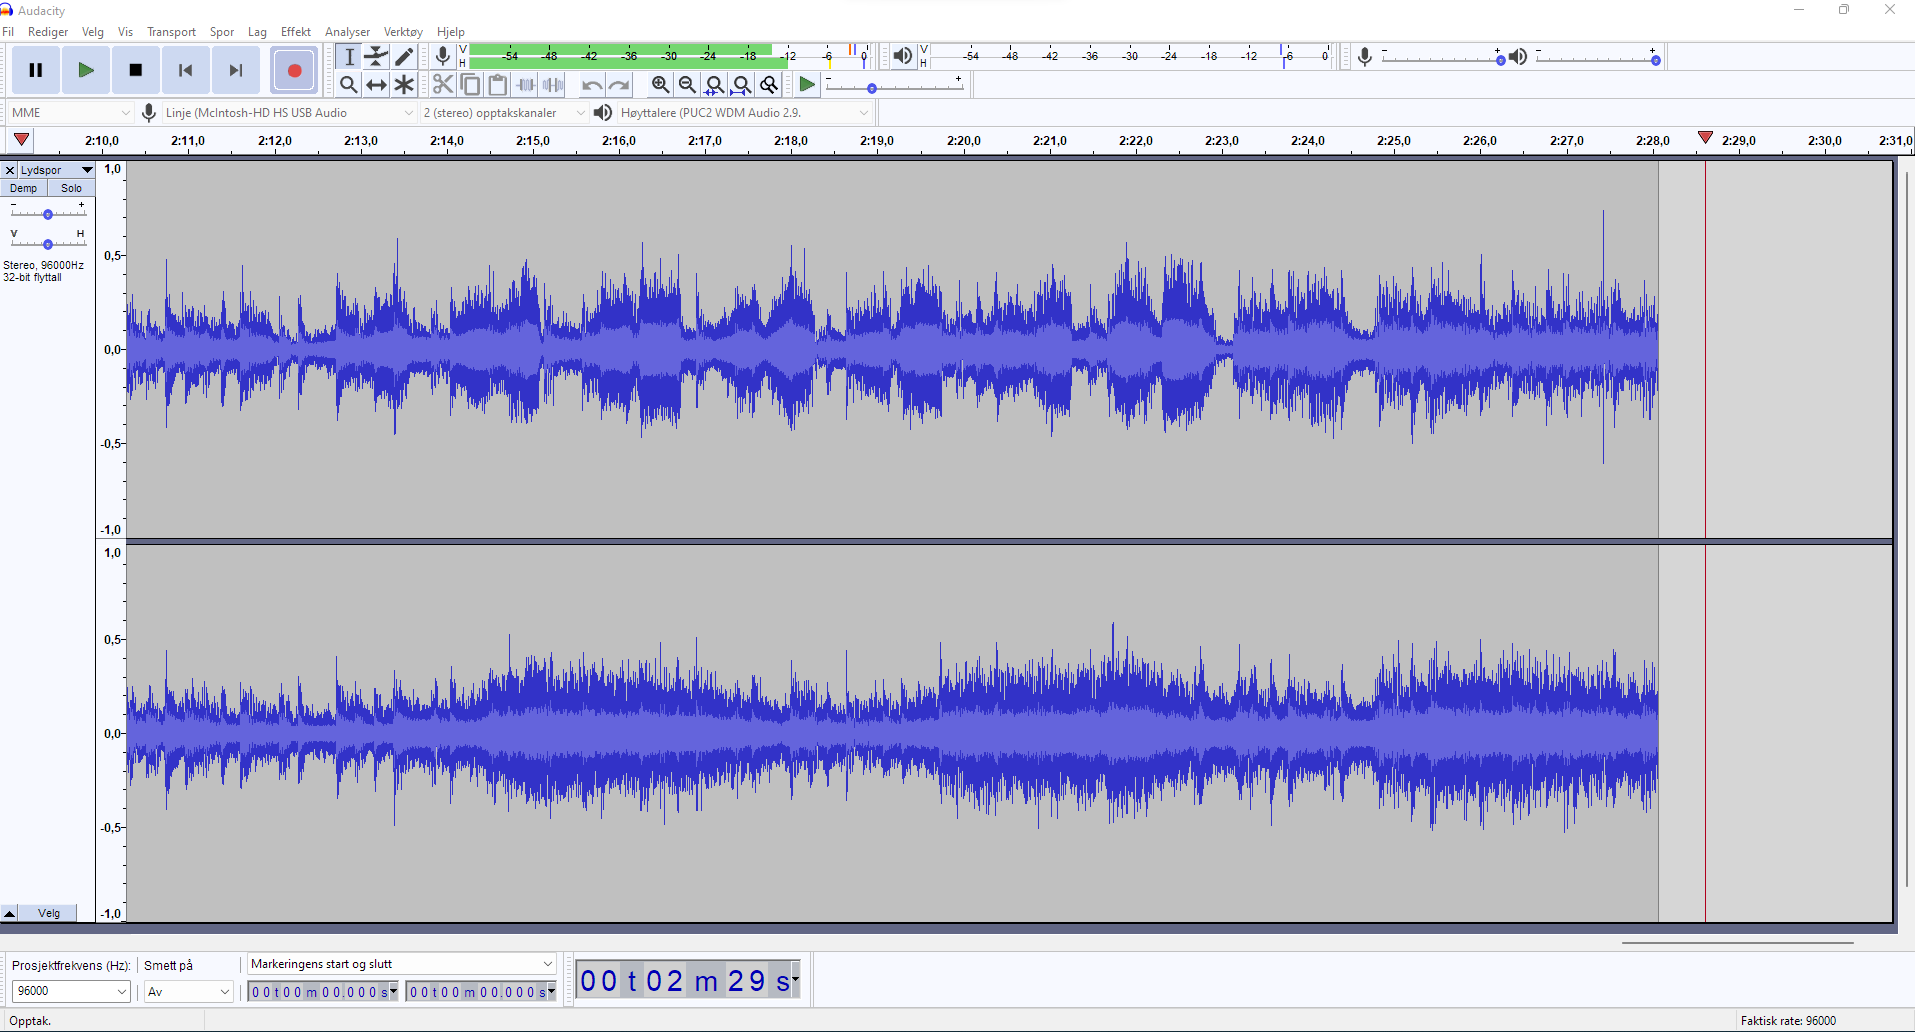Click the Redo arrow

coord(620,85)
